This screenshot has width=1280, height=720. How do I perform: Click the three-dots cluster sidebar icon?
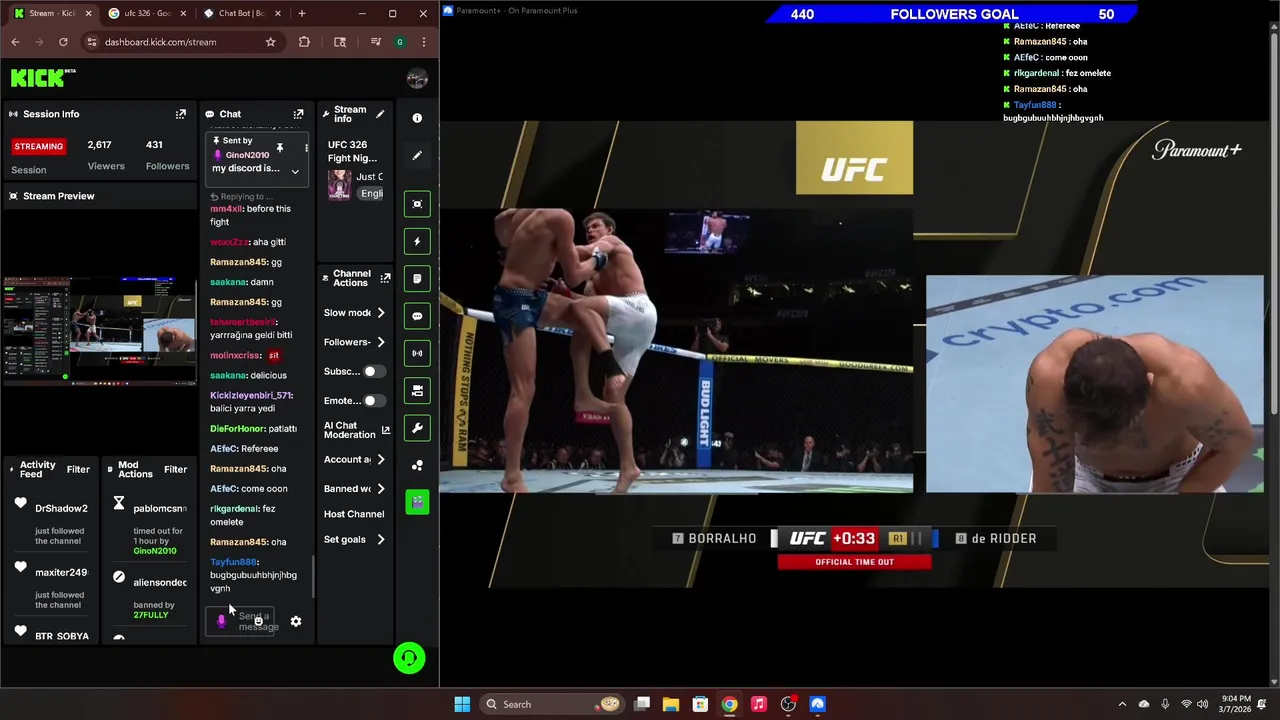[x=417, y=465]
